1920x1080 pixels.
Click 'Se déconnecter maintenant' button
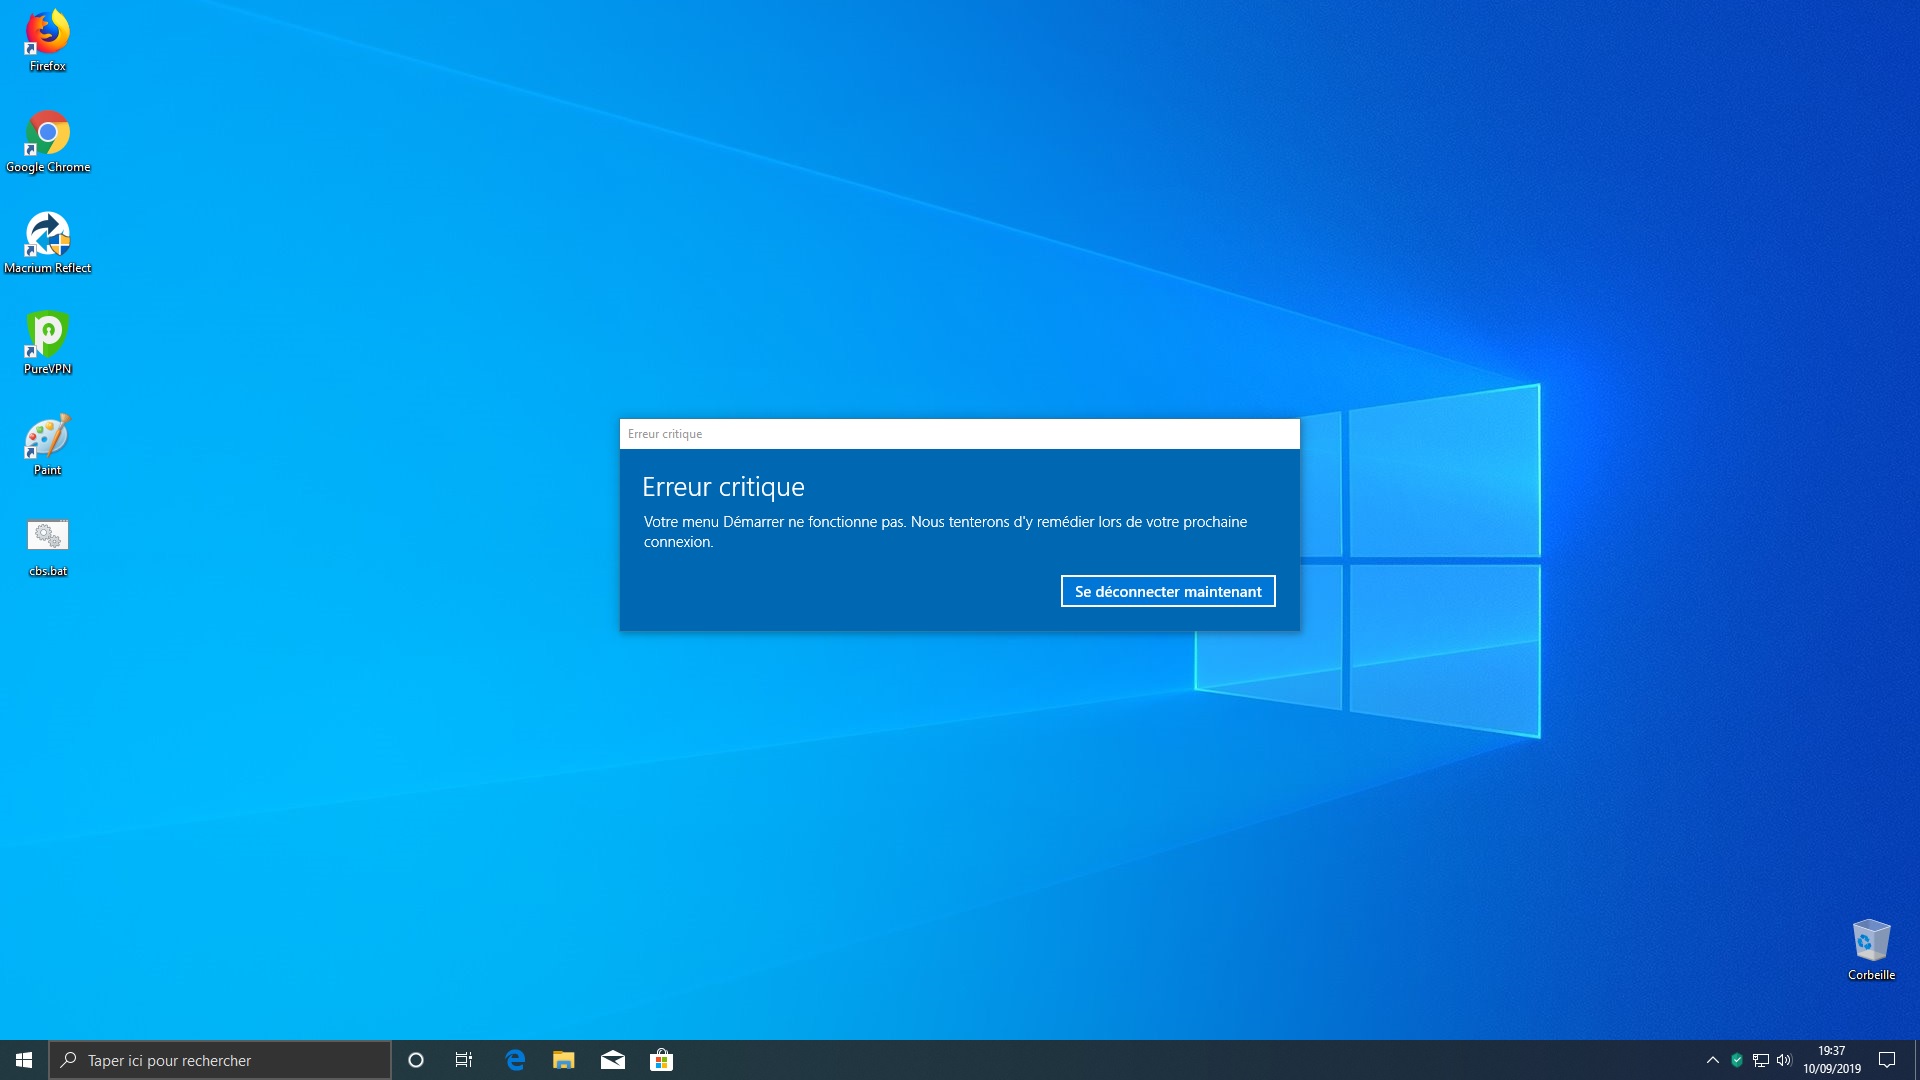coord(1167,591)
